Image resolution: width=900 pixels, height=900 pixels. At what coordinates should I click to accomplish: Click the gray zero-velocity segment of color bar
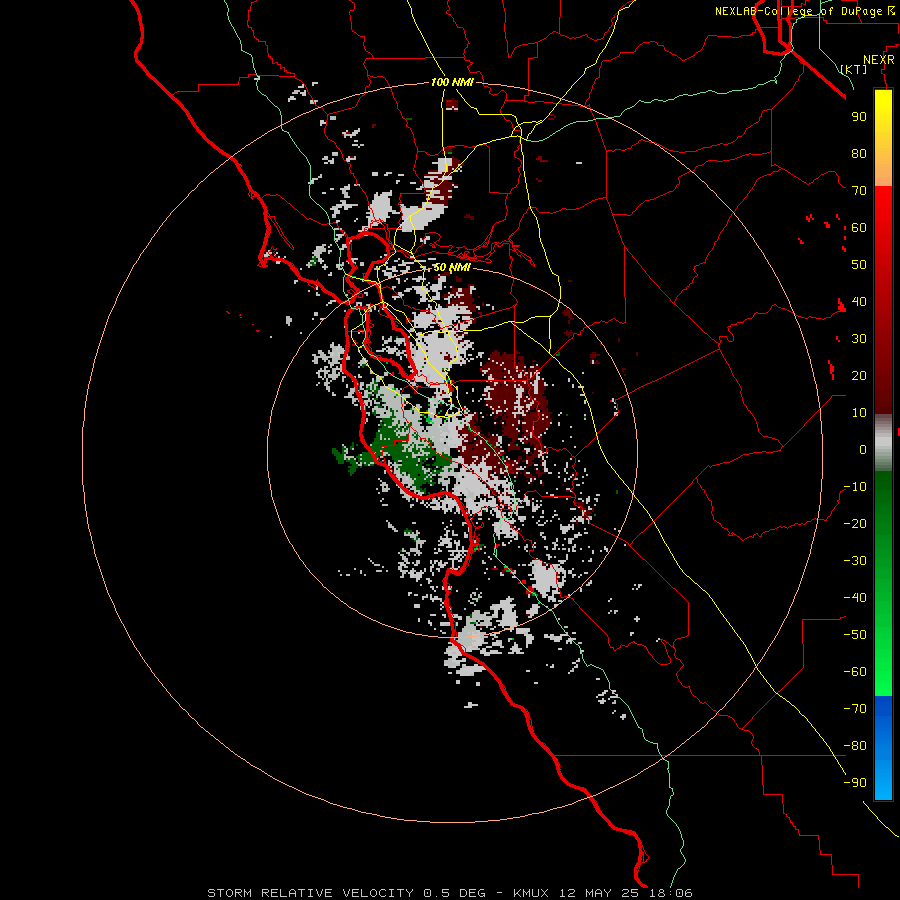pyautogui.click(x=883, y=443)
